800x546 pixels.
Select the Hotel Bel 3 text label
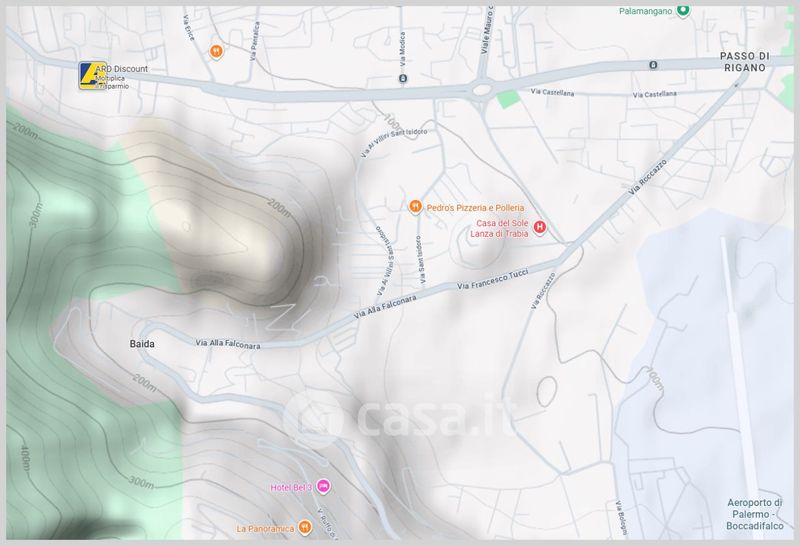pyautogui.click(x=291, y=487)
